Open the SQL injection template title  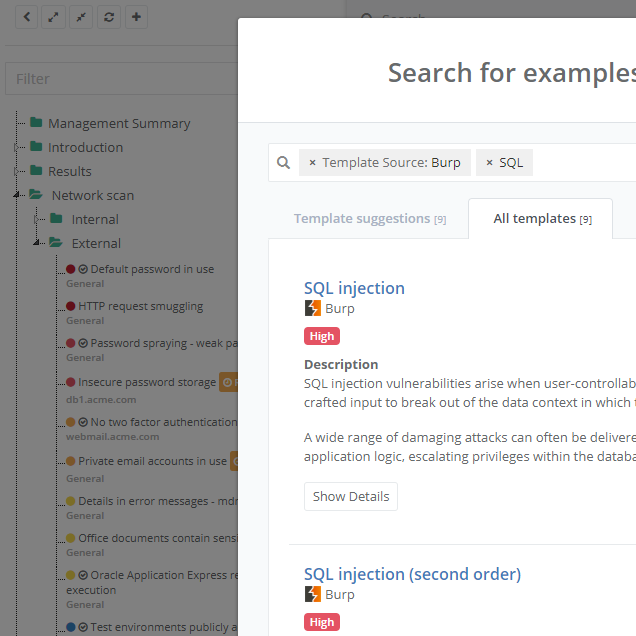[x=354, y=288]
